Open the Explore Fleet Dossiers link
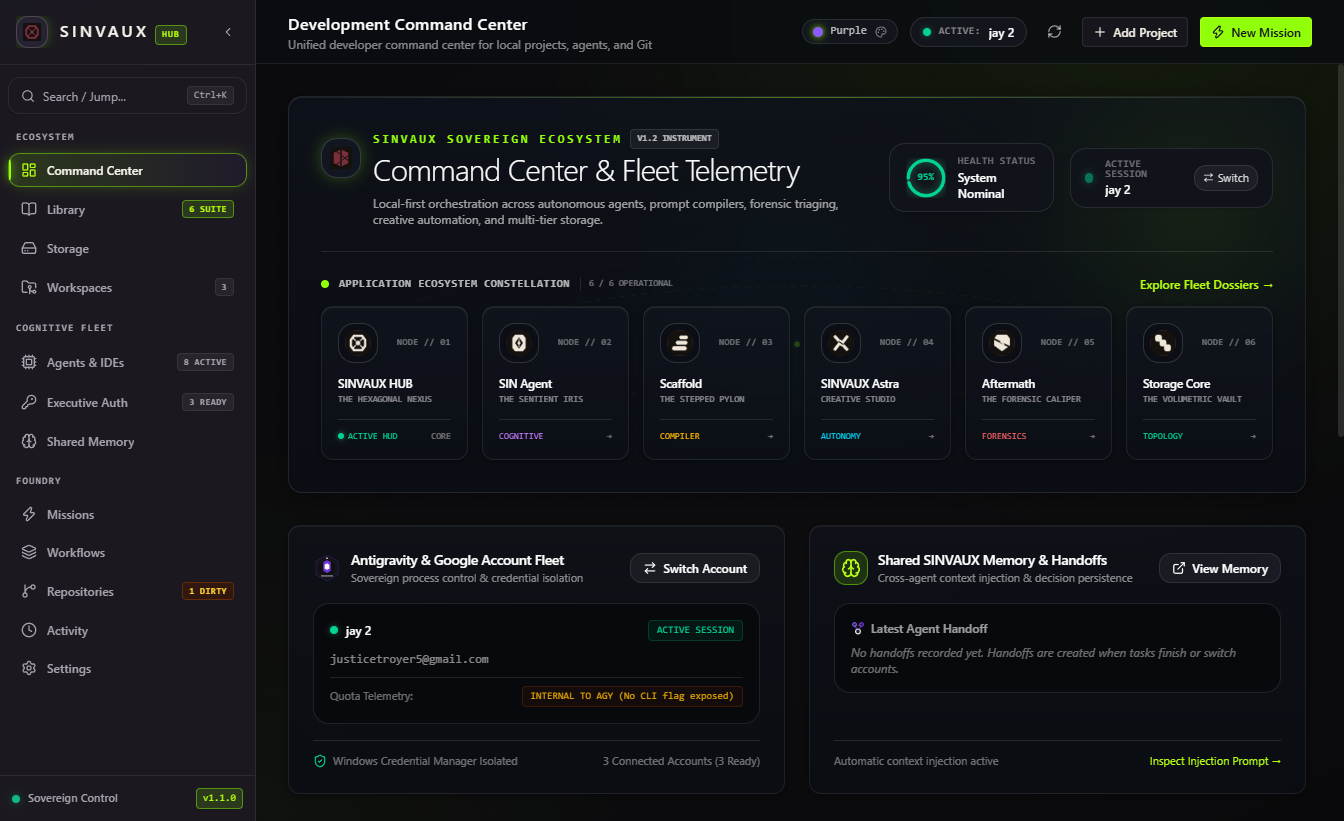The image size is (1344, 821). [x=1206, y=285]
